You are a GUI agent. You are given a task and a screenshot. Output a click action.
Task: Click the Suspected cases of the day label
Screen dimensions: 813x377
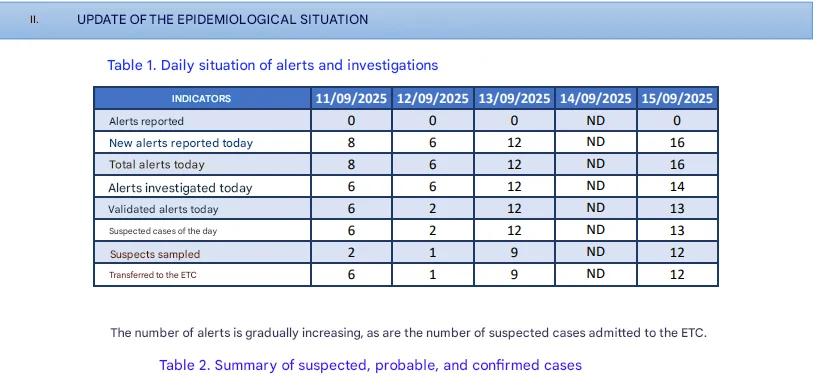click(163, 231)
